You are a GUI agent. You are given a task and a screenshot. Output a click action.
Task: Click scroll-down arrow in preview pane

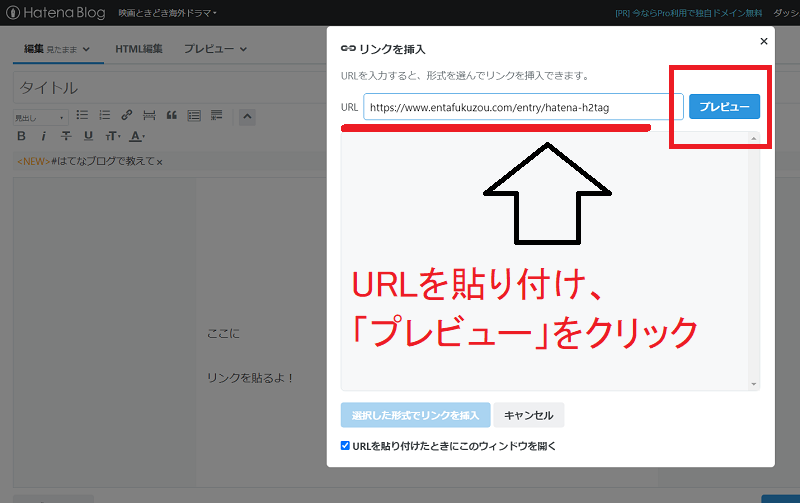[754, 384]
